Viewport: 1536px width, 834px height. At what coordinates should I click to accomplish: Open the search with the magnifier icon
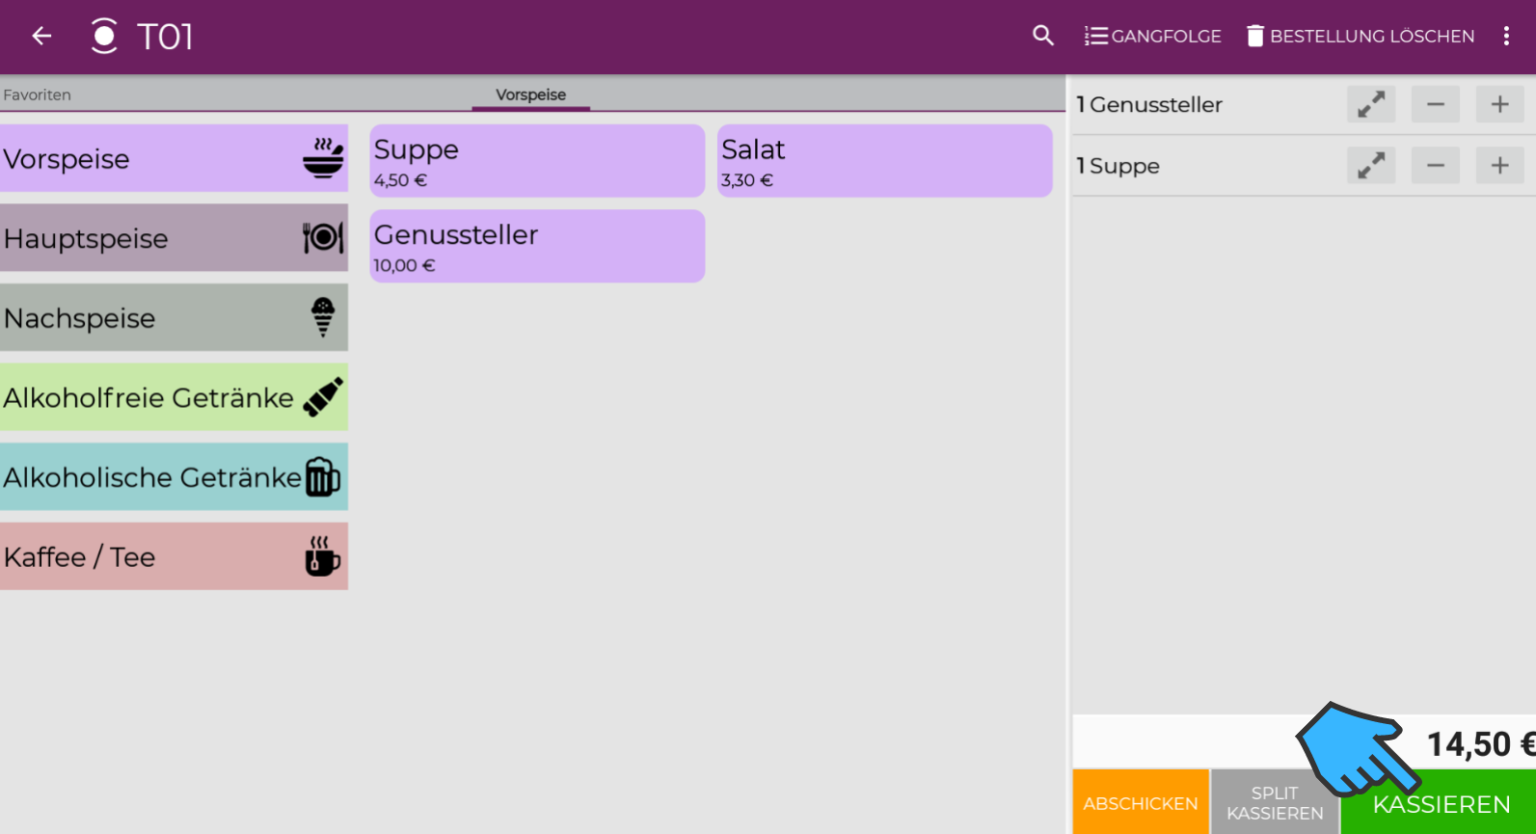(1043, 35)
